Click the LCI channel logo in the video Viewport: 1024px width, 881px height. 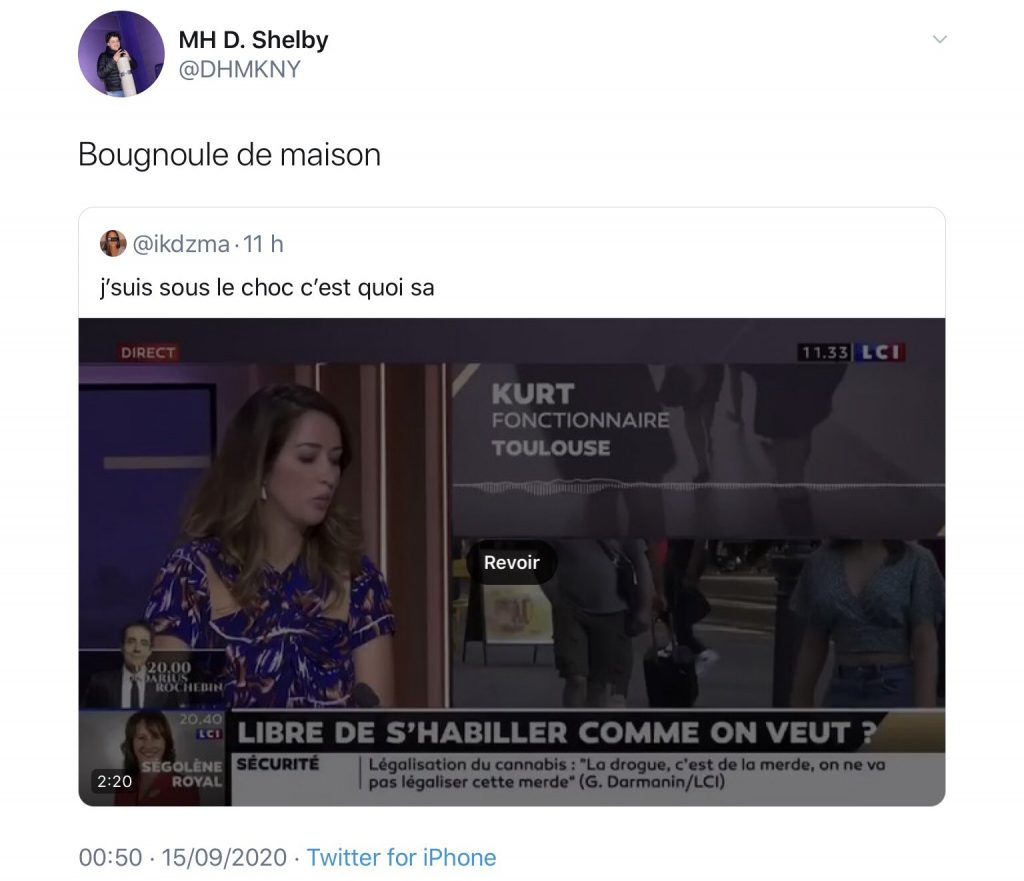879,353
